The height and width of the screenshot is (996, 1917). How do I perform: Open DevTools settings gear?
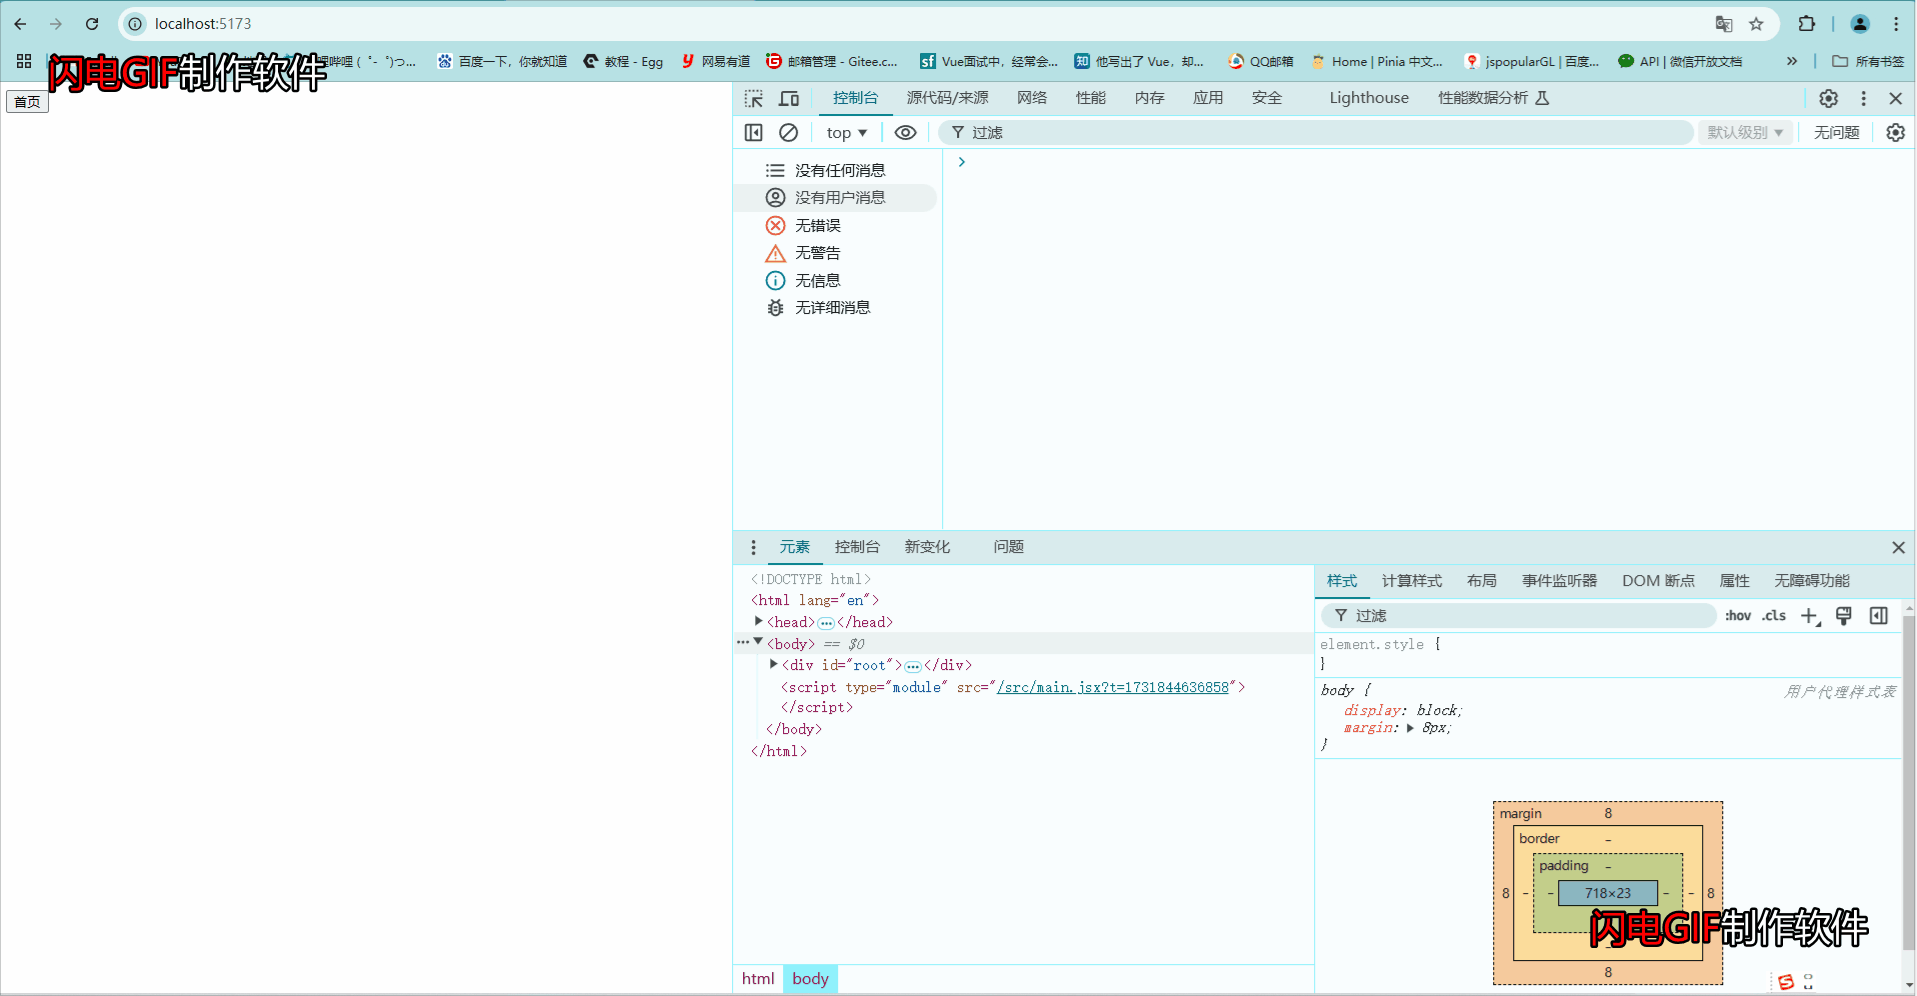pos(1828,98)
